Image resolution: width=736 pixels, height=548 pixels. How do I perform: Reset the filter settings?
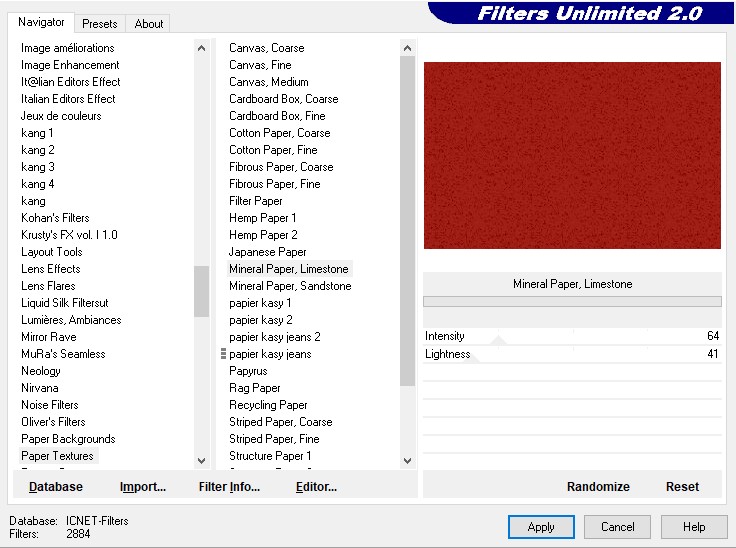(682, 486)
